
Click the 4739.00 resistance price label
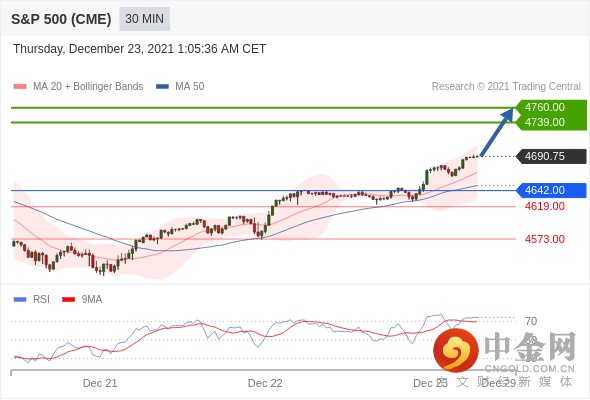tap(544, 122)
